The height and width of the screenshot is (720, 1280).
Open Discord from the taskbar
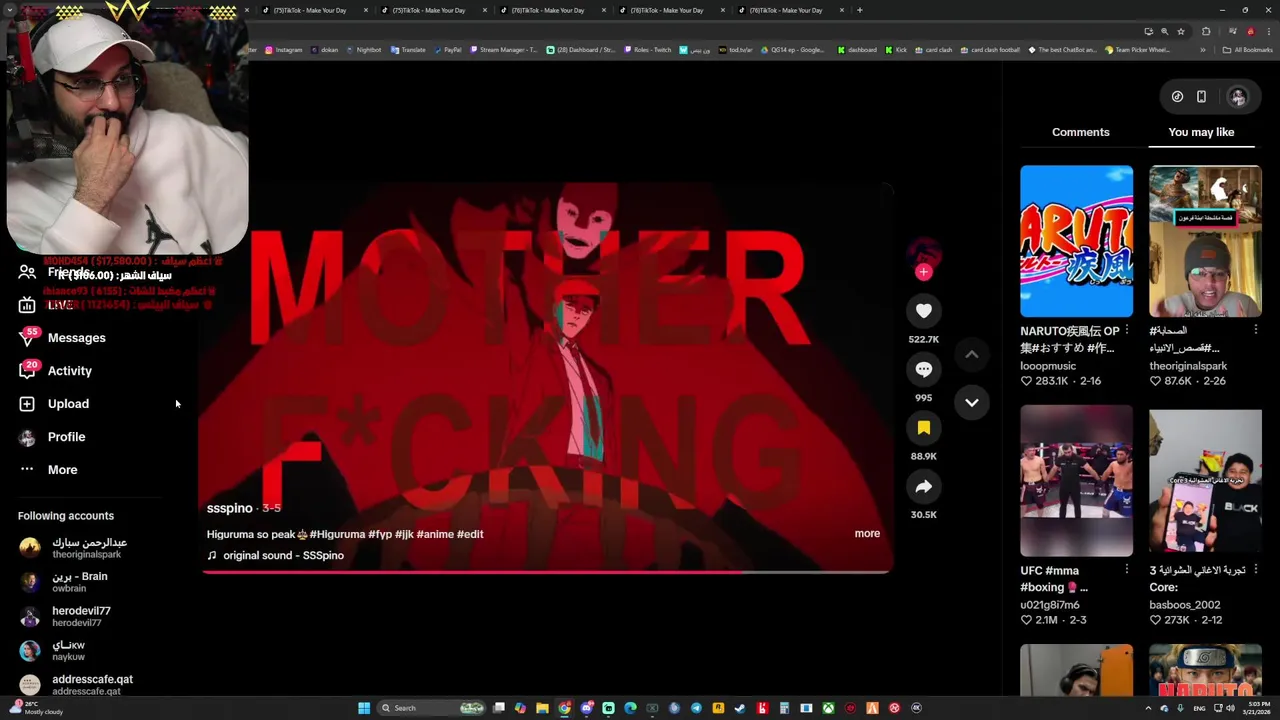coord(587,708)
